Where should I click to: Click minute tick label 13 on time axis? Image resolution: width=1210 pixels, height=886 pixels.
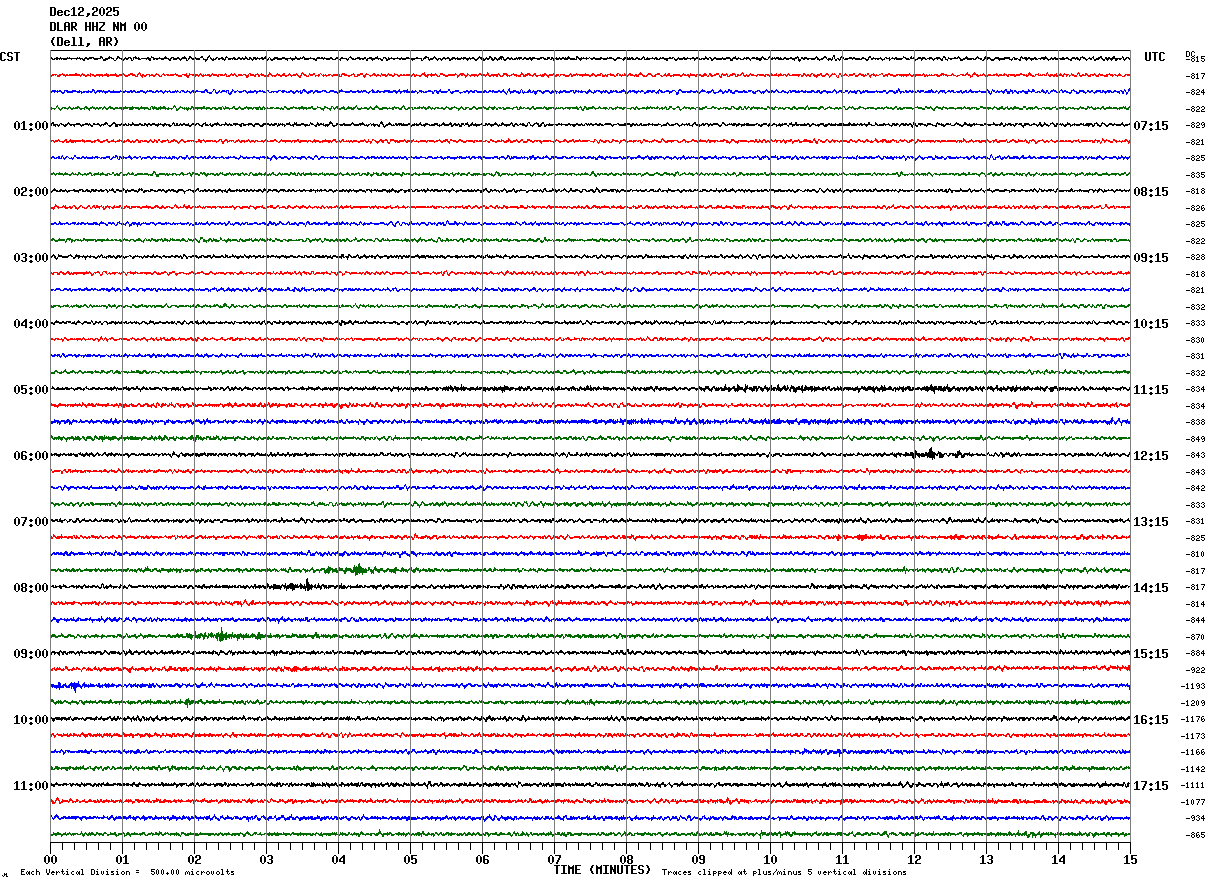click(x=986, y=859)
